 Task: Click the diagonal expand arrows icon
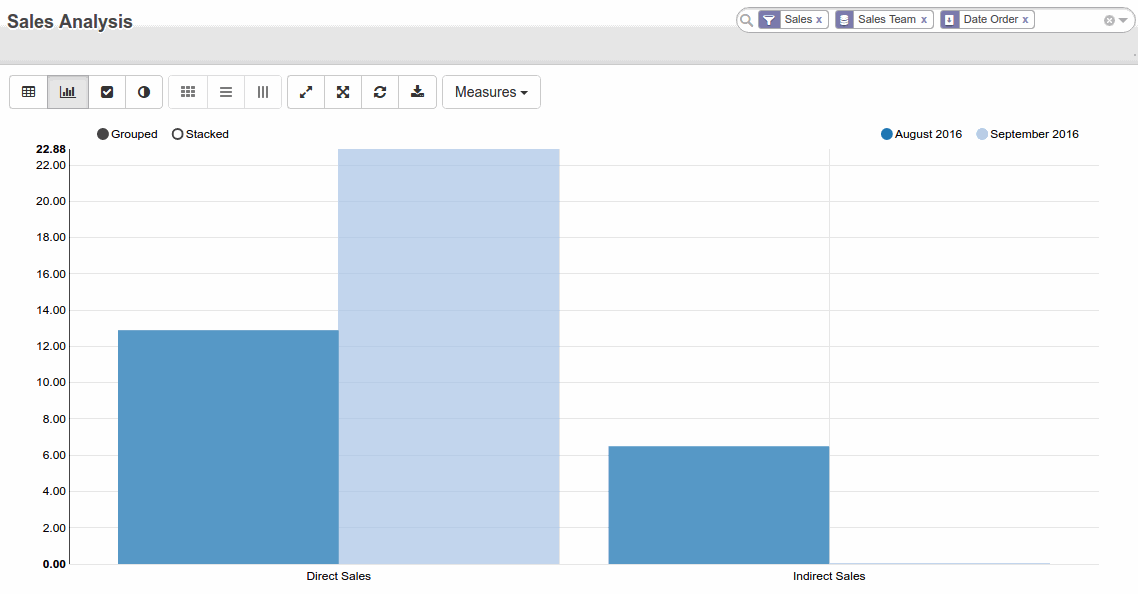[x=306, y=92]
